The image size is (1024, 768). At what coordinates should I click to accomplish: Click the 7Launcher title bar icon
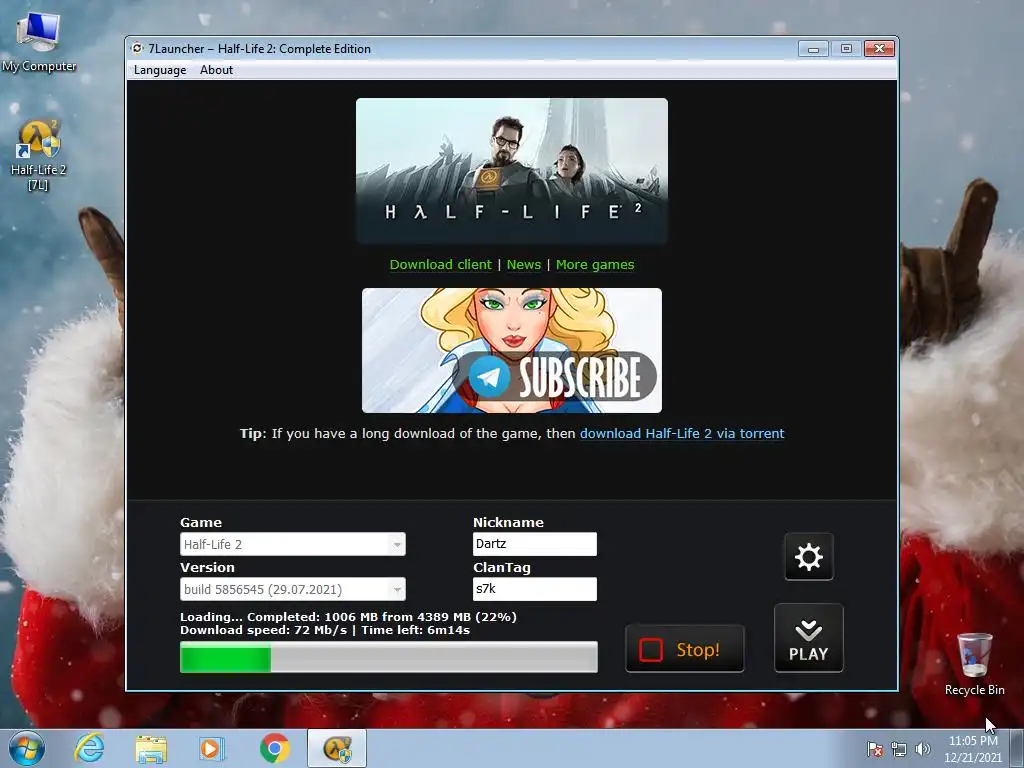point(137,48)
